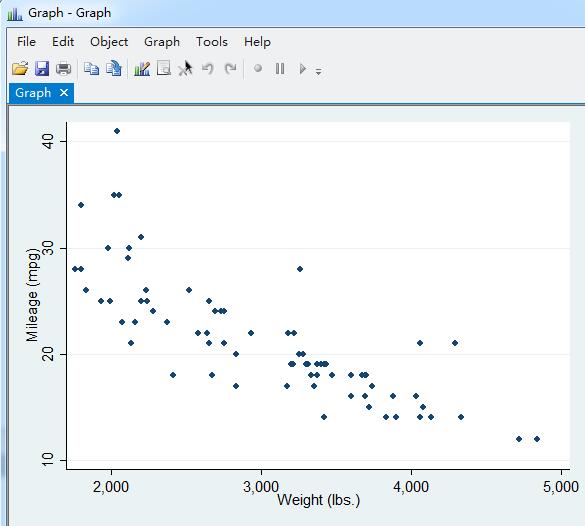Open the Help menu
585x526 pixels.
click(x=257, y=42)
